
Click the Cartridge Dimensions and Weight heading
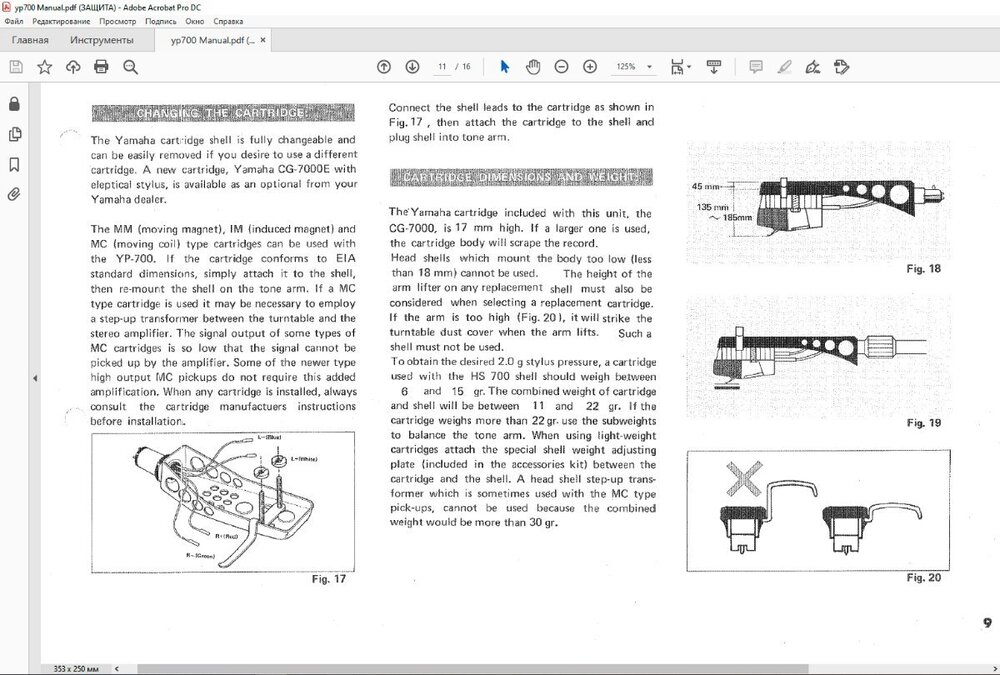pos(521,177)
